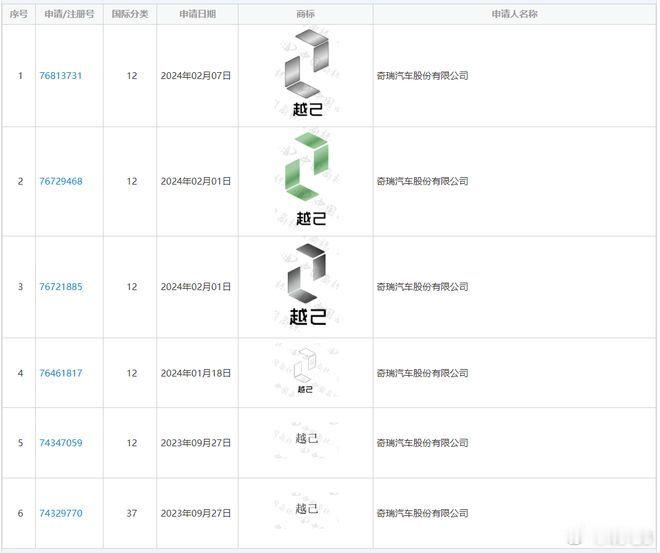Click the 越己 text trademark in row 5
660x553 pixels.
[x=306, y=439]
